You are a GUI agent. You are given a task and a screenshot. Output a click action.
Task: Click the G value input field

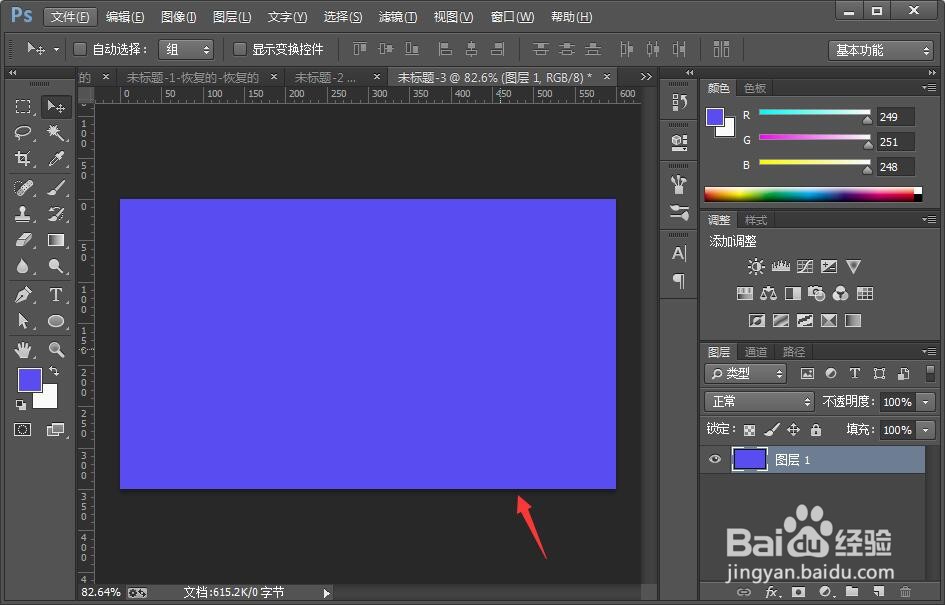pyautogui.click(x=896, y=142)
